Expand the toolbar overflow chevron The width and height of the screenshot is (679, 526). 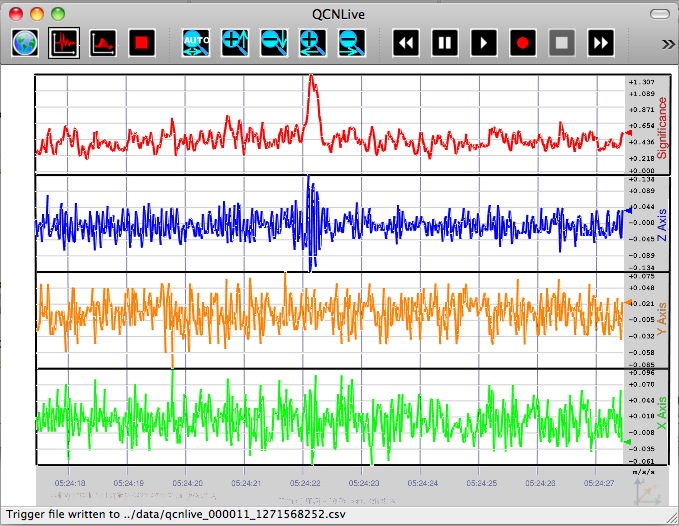coord(668,44)
